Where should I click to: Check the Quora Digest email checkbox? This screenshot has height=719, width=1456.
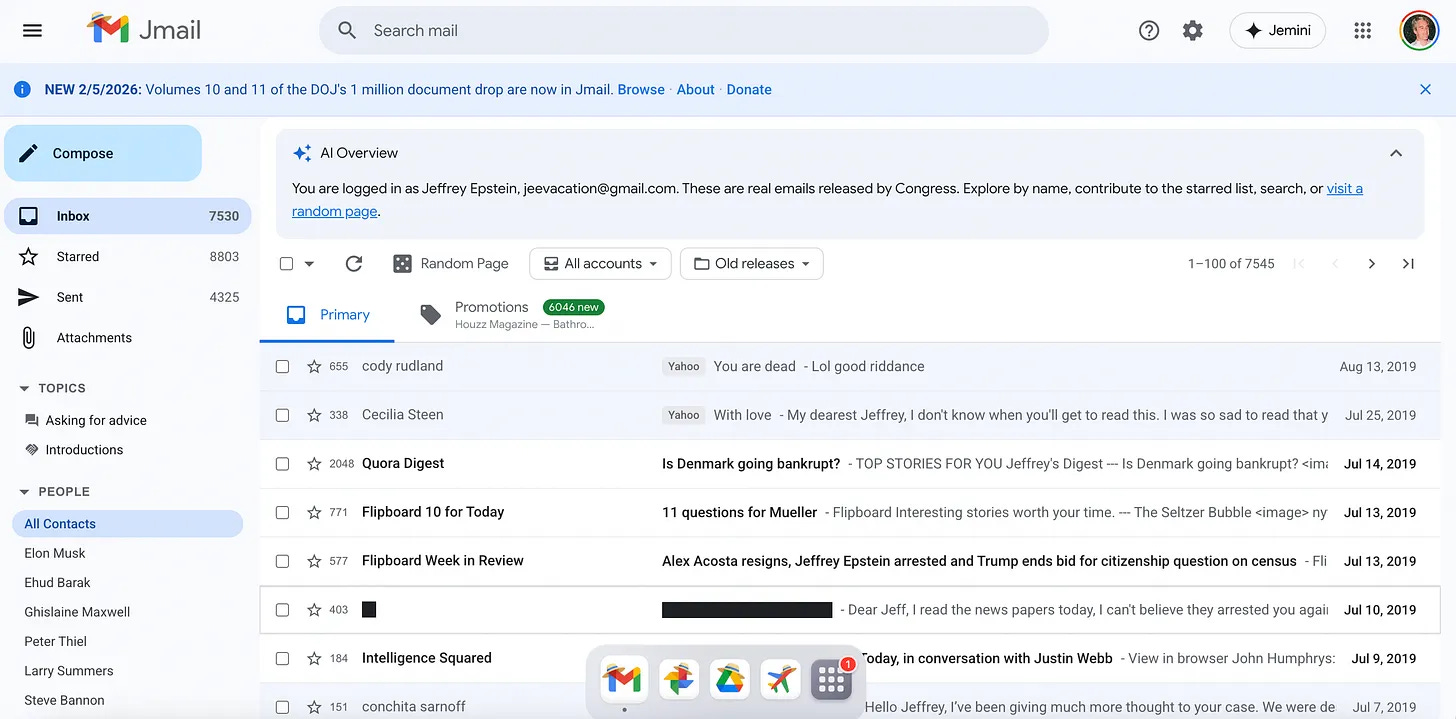(283, 464)
